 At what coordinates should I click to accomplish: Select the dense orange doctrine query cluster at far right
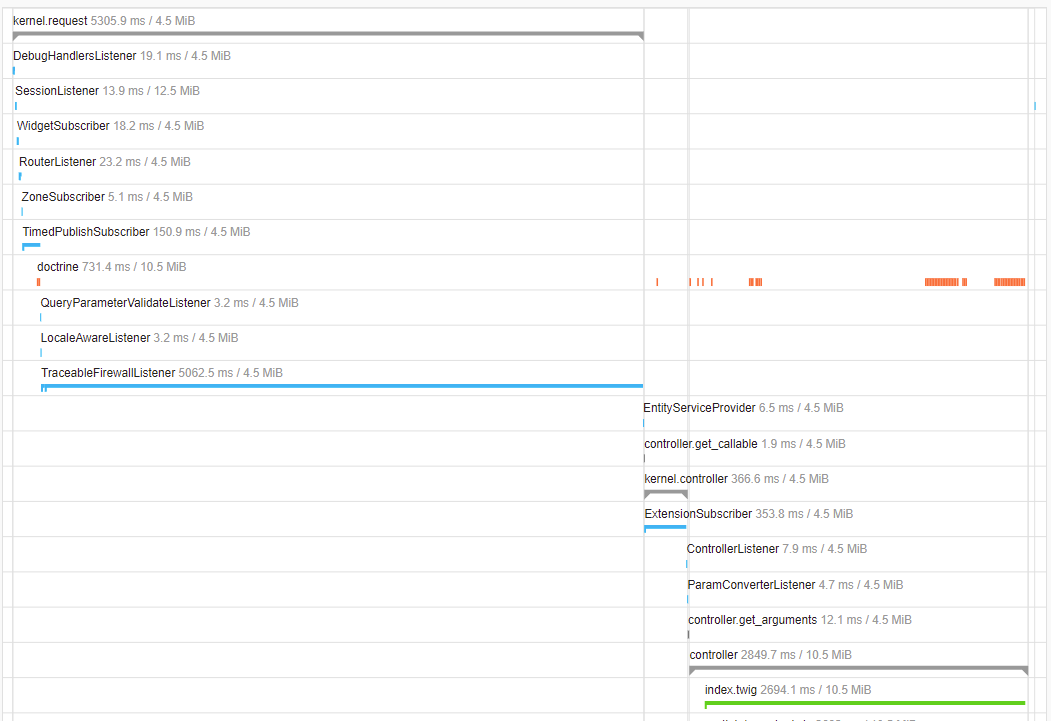click(1009, 282)
